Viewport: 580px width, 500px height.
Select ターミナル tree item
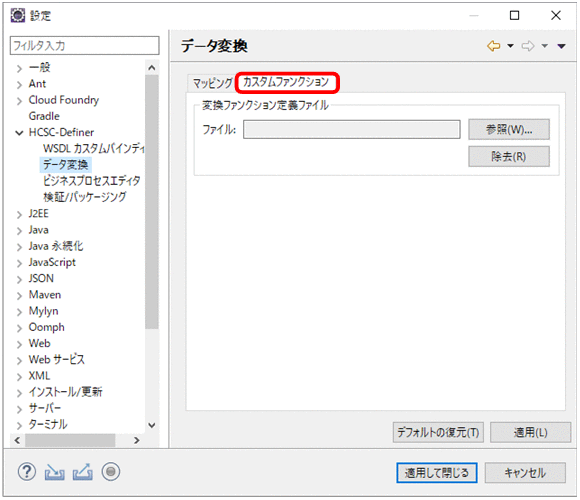point(48,424)
